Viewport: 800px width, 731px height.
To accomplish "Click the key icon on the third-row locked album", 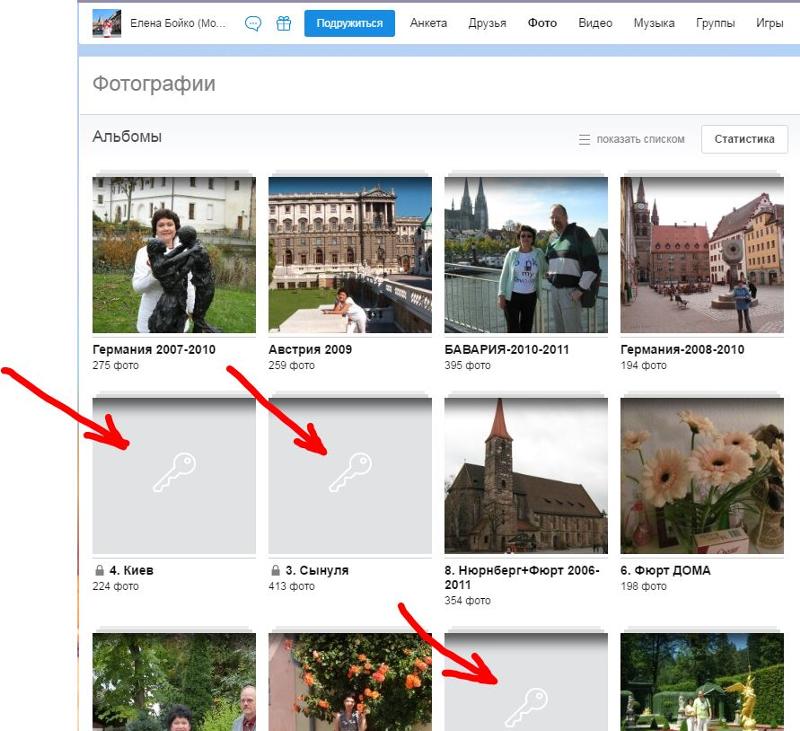I will tap(526, 706).
